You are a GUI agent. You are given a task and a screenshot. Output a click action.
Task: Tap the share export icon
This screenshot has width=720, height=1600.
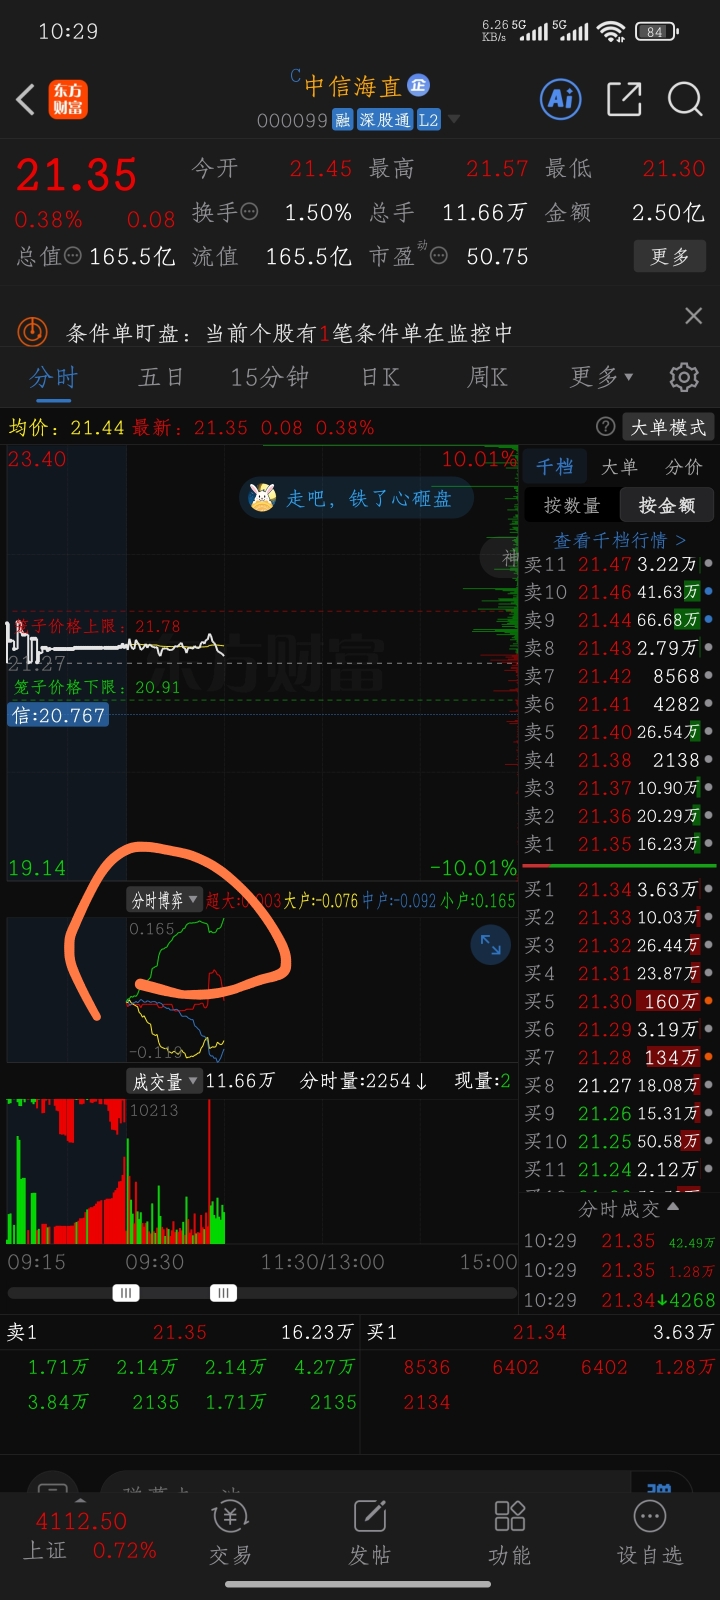[624, 99]
